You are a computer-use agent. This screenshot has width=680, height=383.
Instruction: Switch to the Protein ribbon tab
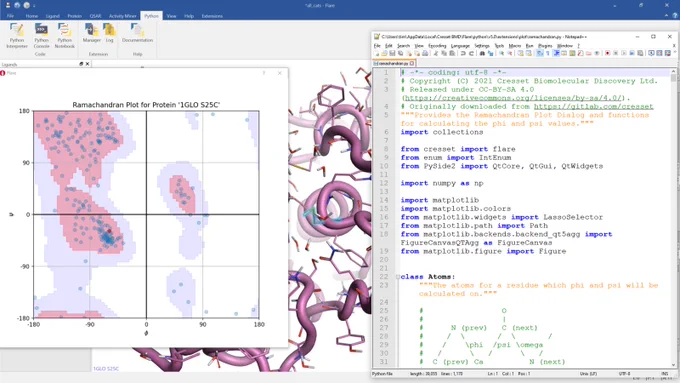(75, 16)
